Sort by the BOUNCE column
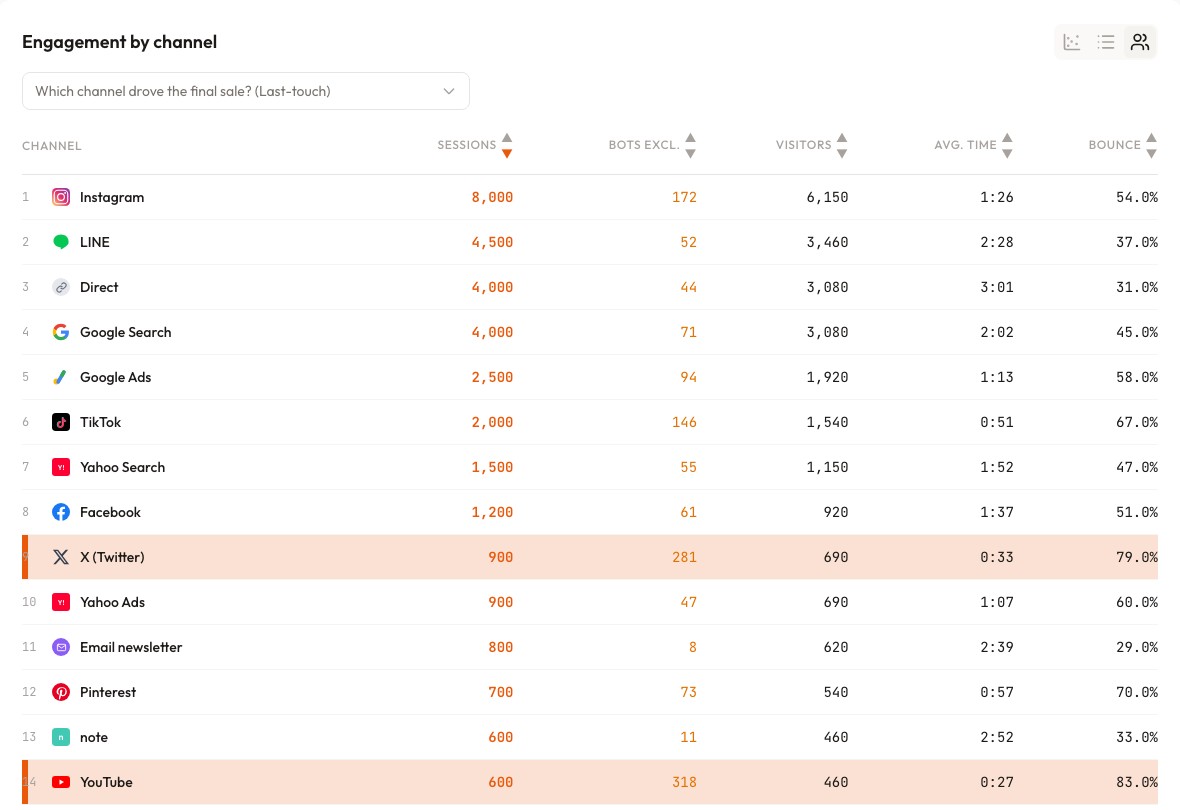 click(x=1123, y=145)
